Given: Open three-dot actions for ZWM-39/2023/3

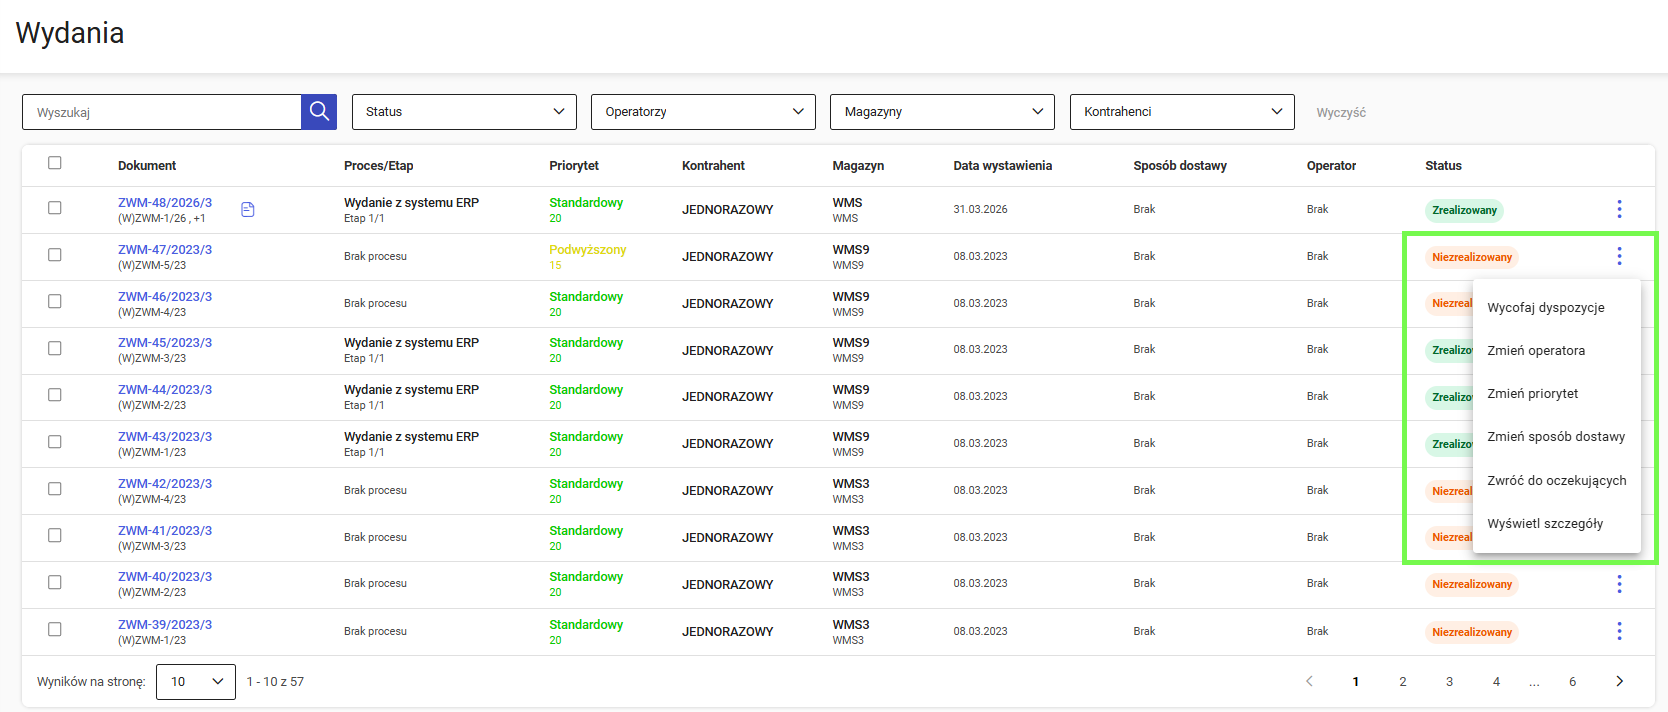Looking at the screenshot, I should [1619, 631].
